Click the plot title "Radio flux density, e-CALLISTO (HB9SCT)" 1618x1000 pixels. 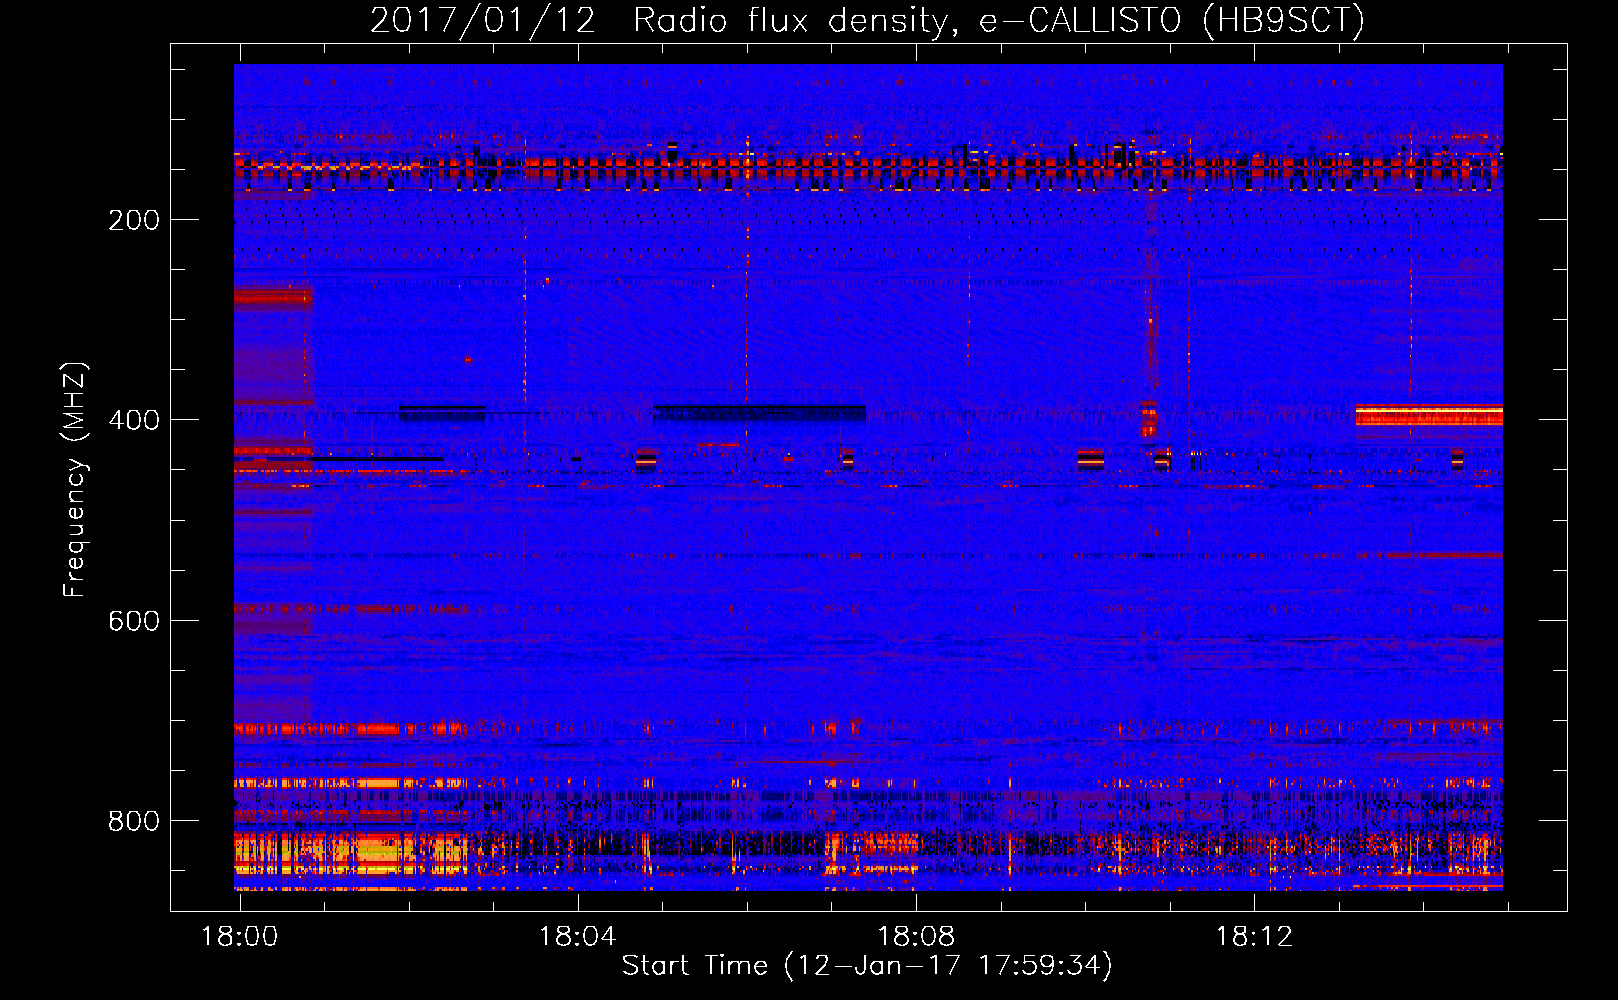pos(999,20)
